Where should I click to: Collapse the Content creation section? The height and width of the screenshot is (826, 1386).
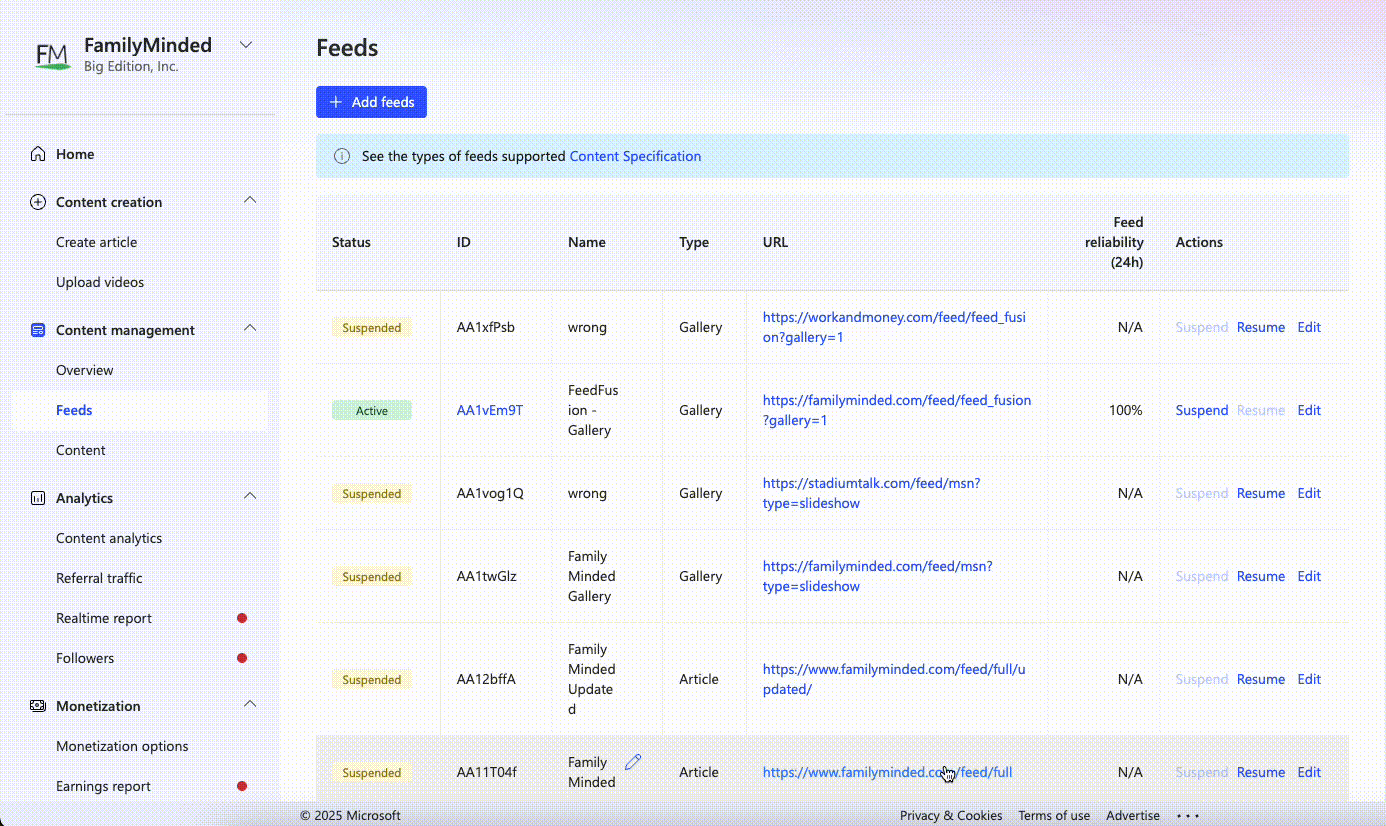(250, 200)
